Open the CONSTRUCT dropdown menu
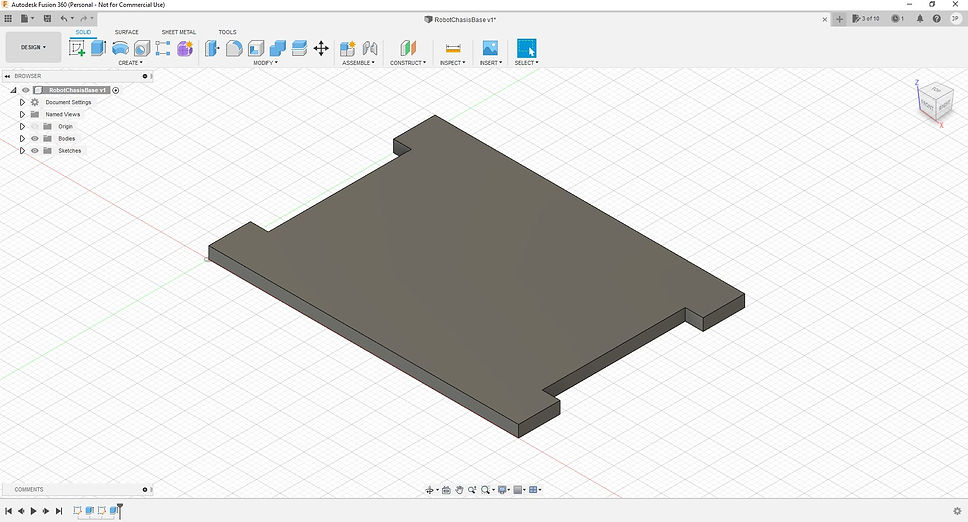This screenshot has height=522, width=968. pos(407,63)
